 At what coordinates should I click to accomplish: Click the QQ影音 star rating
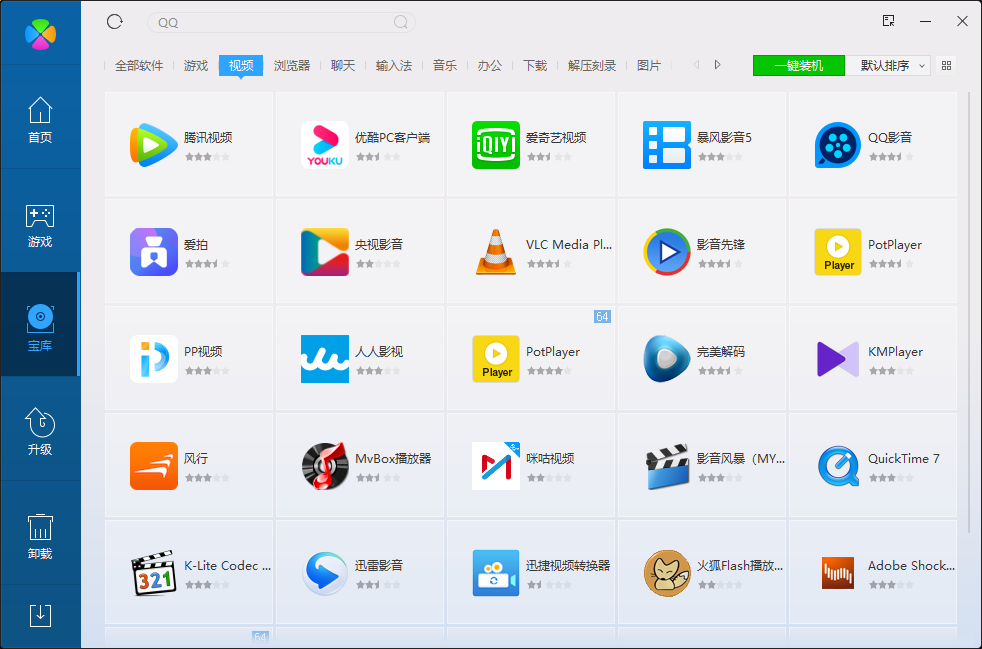pyautogui.click(x=891, y=157)
